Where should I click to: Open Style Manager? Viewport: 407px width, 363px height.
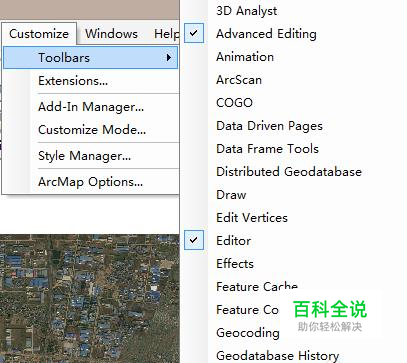84,156
